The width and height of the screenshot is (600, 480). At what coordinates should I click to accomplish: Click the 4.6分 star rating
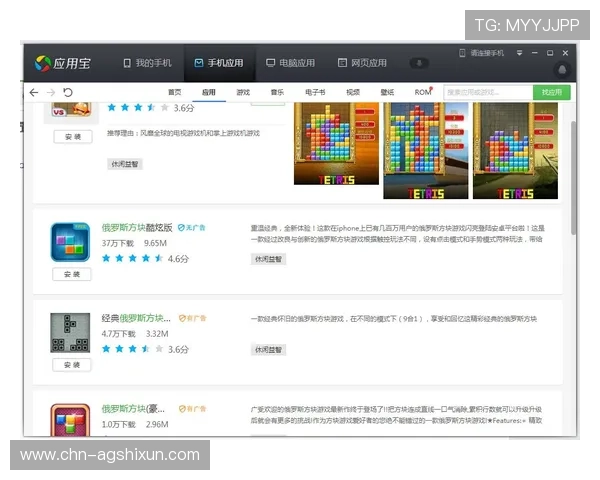click(x=145, y=259)
